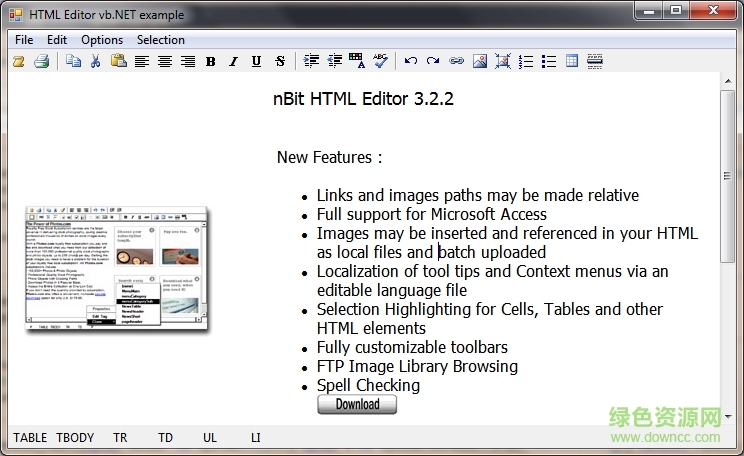Open the File menu
744x456 pixels.
tap(24, 40)
